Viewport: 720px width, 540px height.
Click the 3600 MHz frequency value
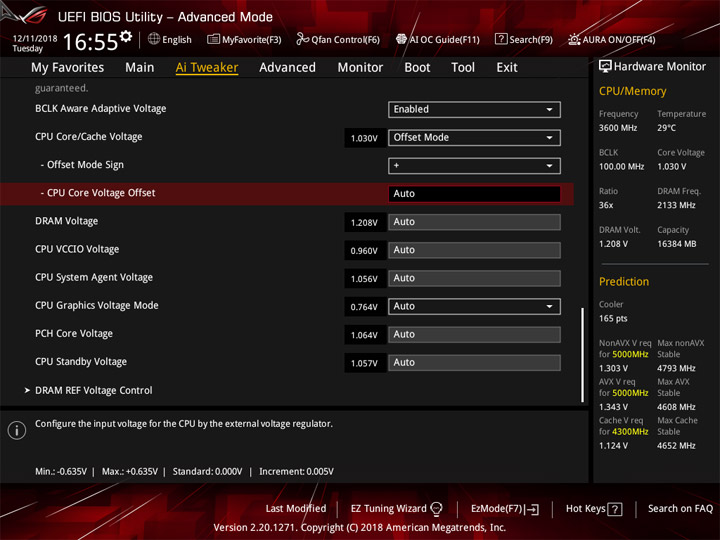618,128
